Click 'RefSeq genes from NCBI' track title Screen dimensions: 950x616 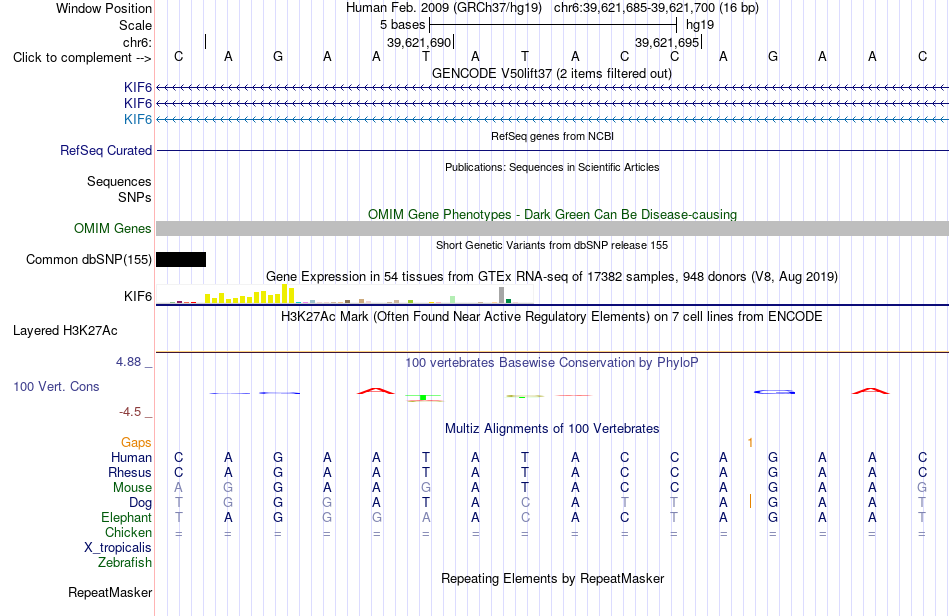tap(552, 136)
